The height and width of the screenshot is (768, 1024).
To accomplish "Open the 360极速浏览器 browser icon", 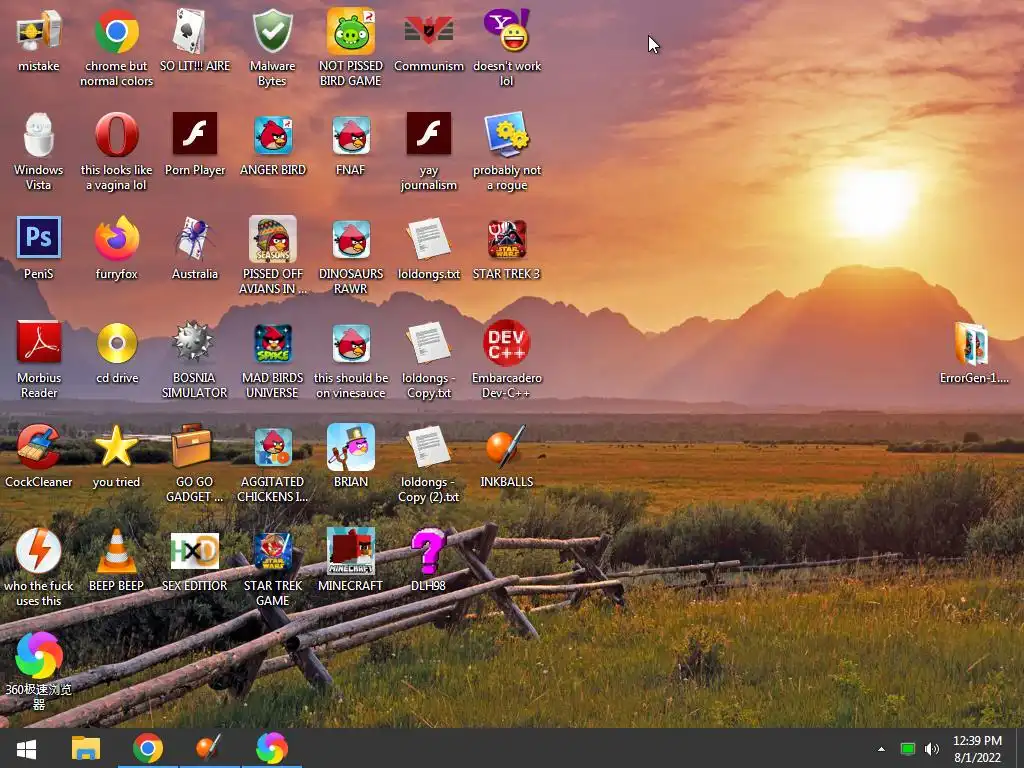I will tap(39, 654).
